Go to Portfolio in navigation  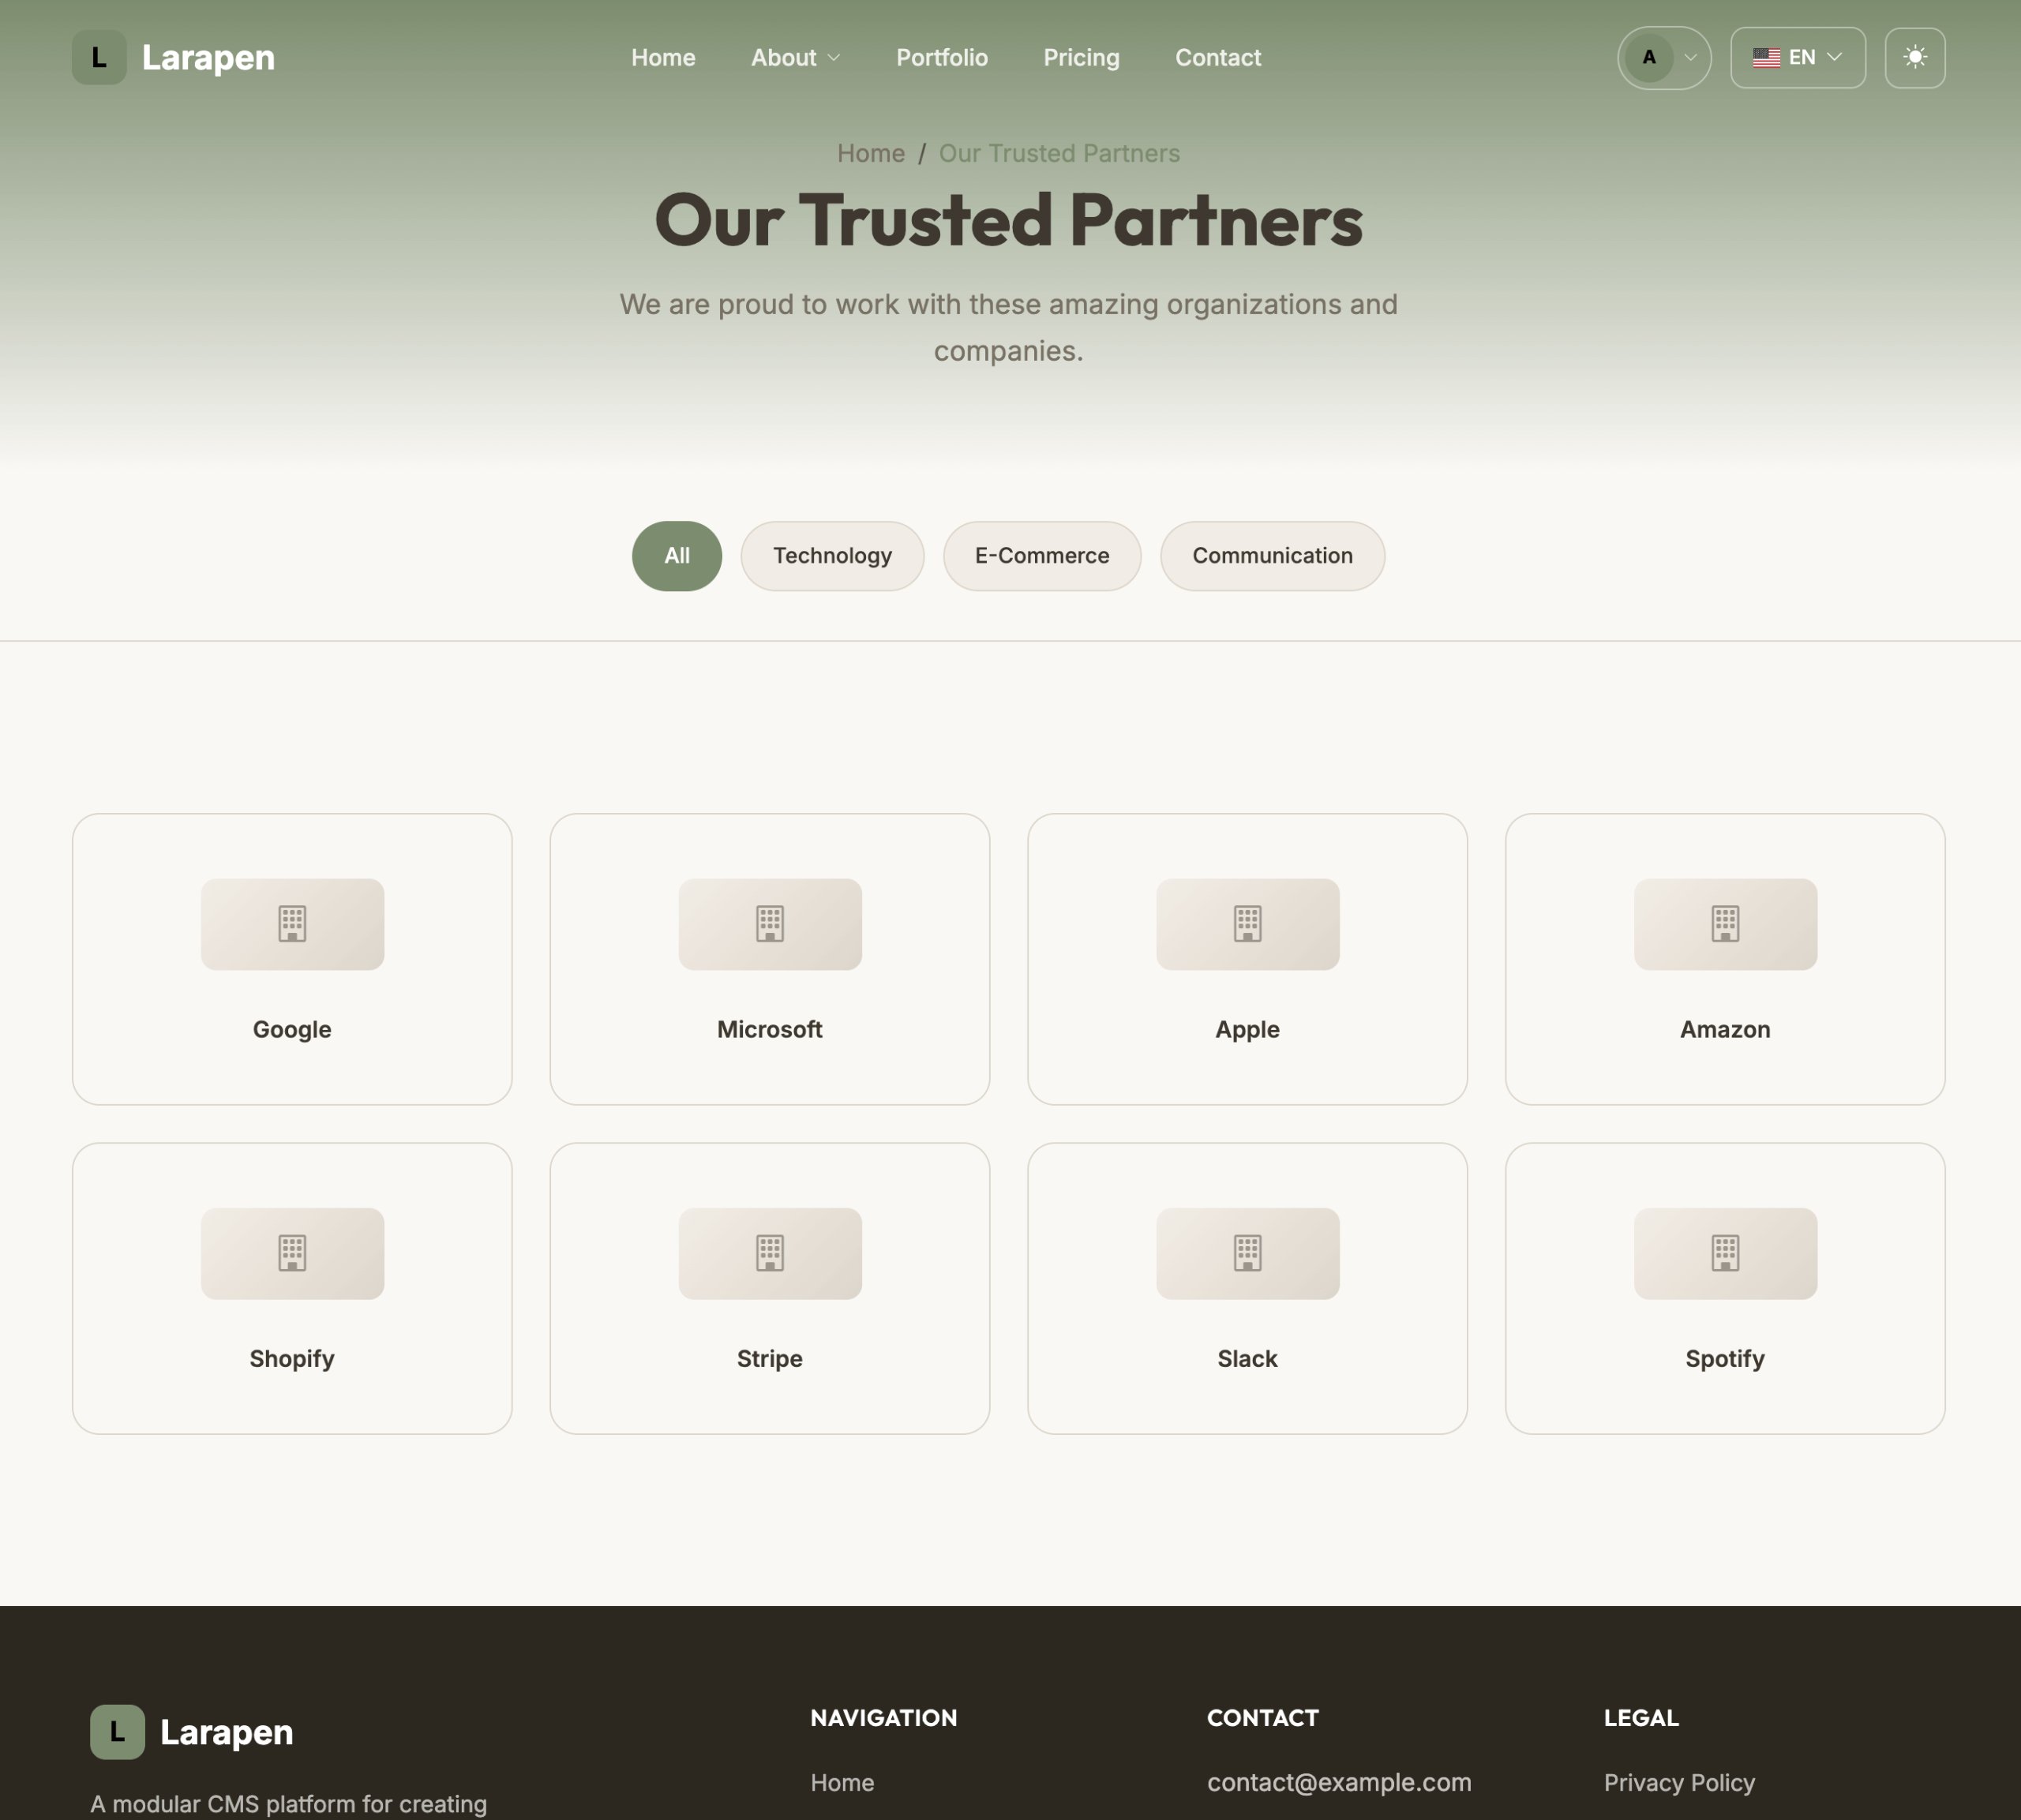(x=941, y=57)
